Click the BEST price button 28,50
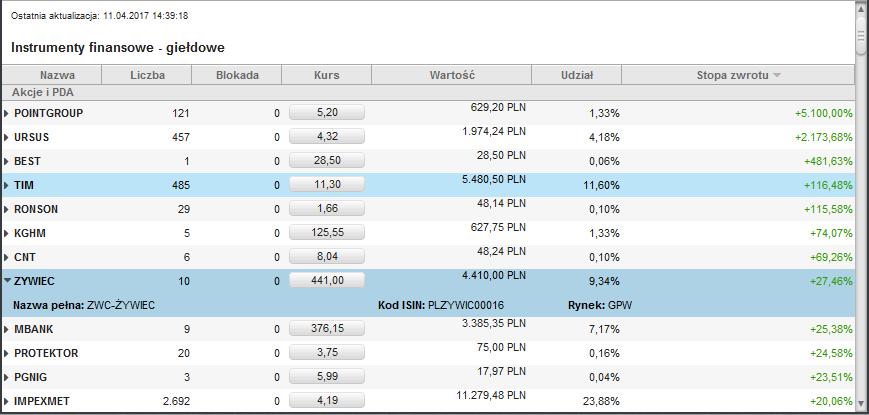The image size is (869, 415). pos(327,160)
